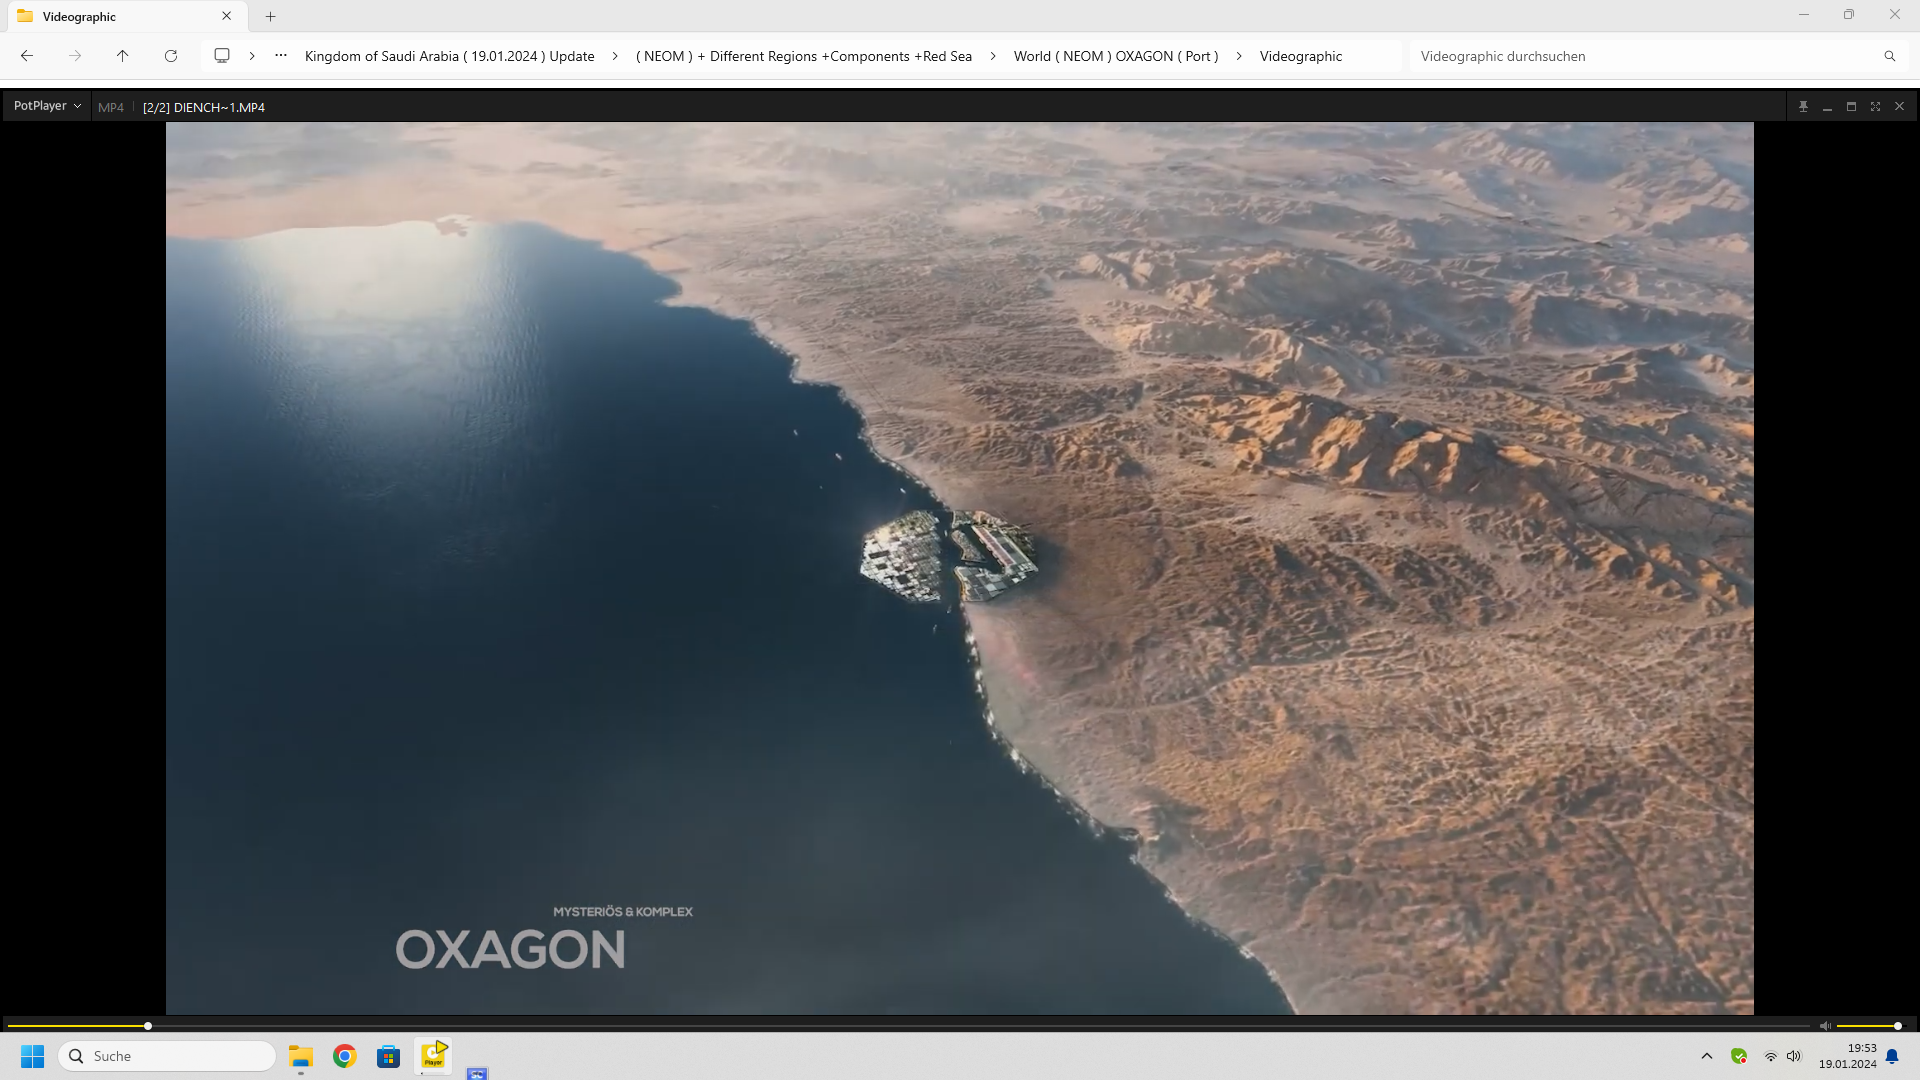Viewport: 1920px width, 1080px height.
Task: Click the seek bar playhead handle
Action: click(148, 1026)
